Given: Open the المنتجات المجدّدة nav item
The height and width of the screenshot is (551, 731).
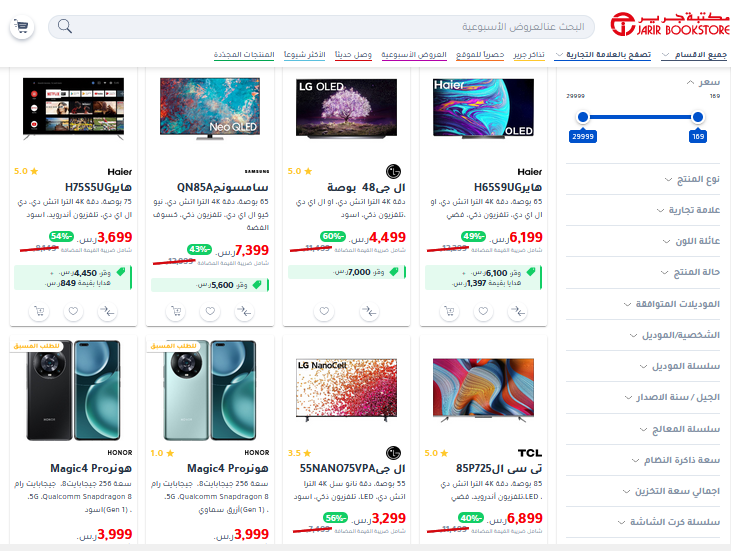Looking at the screenshot, I should tap(244, 55).
